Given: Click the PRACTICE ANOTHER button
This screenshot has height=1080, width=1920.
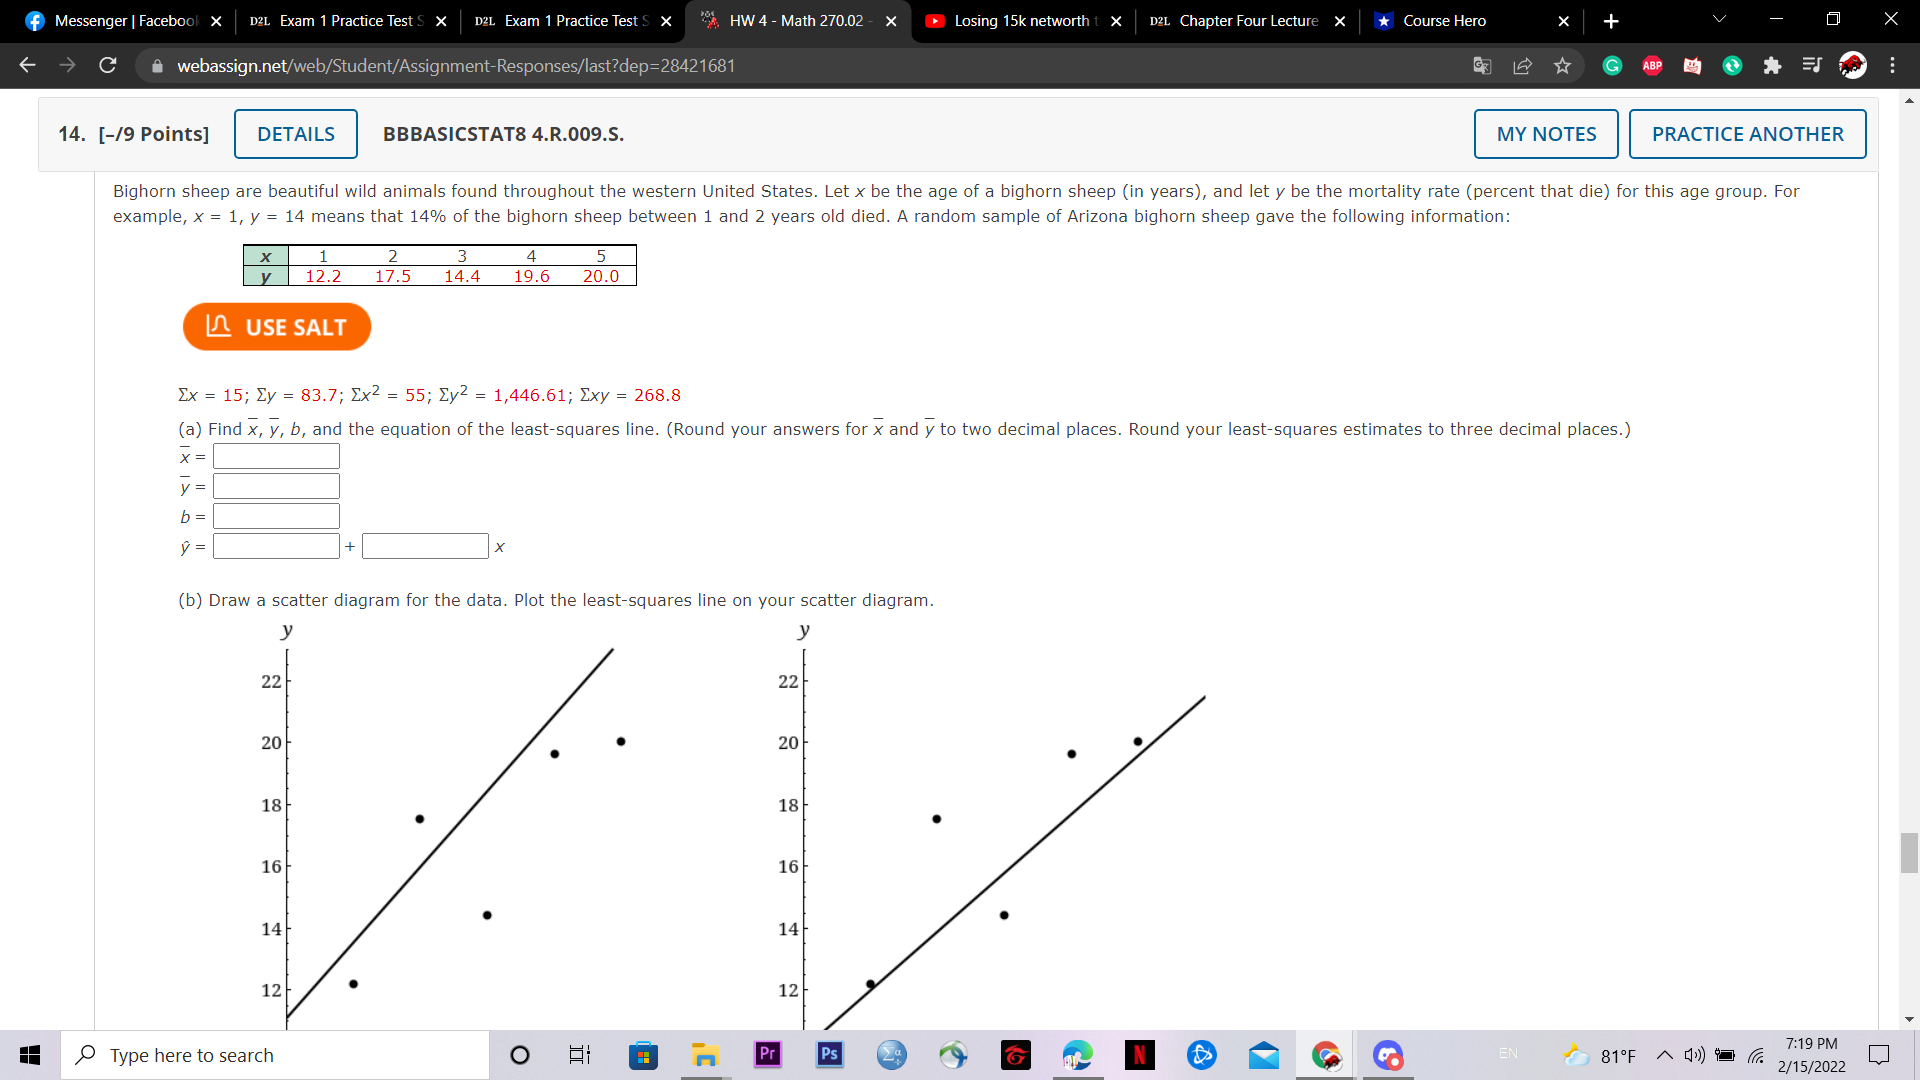Looking at the screenshot, I should point(1747,133).
